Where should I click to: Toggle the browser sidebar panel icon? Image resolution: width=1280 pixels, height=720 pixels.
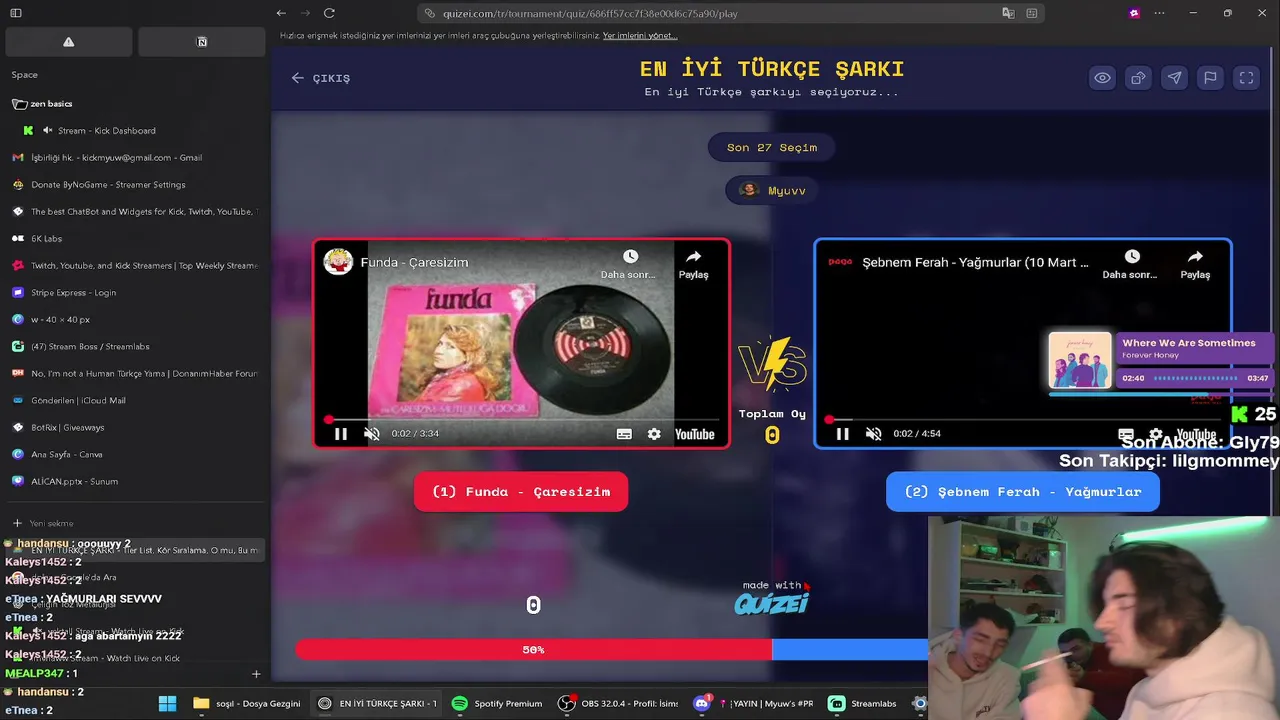coord(16,13)
